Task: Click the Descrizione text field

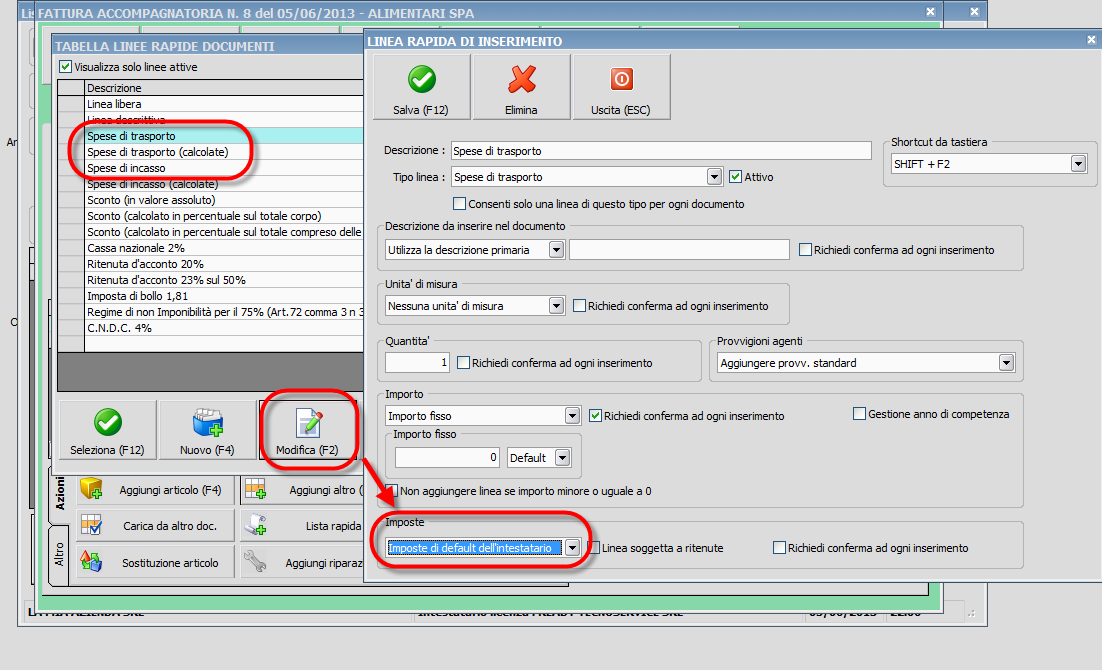Action: point(661,150)
